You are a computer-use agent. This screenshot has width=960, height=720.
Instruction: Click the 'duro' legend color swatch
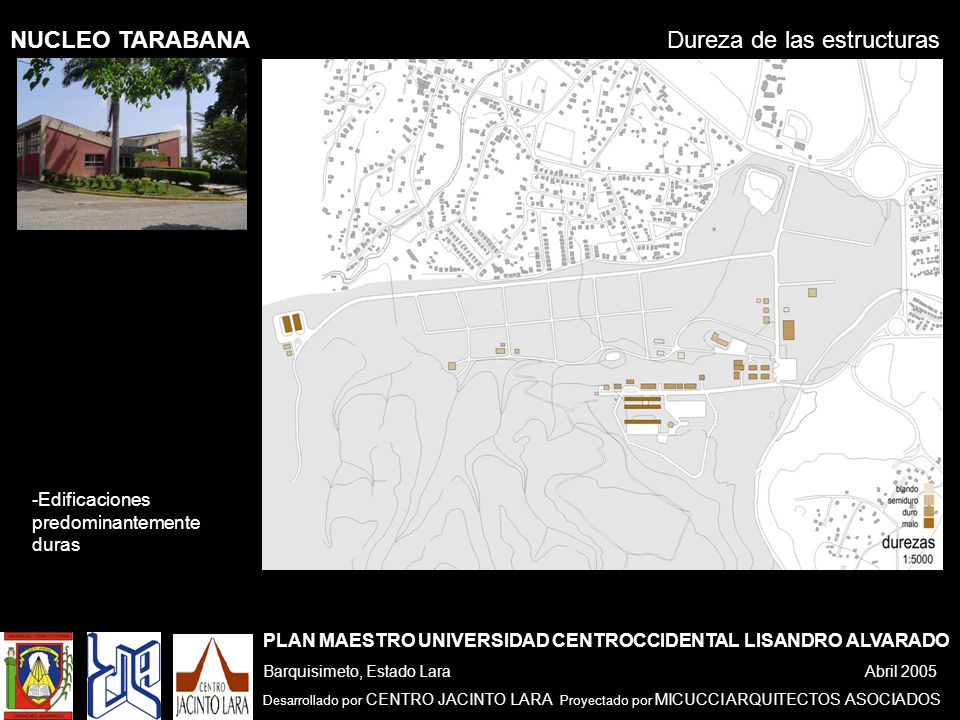[929, 511]
